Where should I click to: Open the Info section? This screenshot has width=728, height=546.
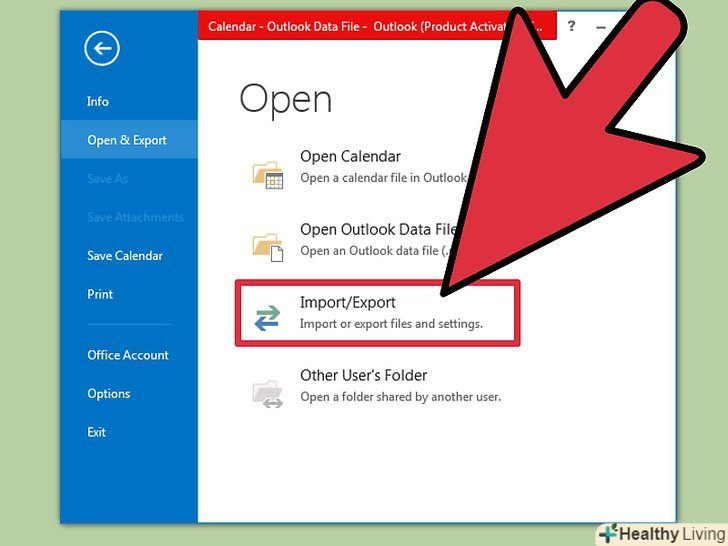(98, 101)
